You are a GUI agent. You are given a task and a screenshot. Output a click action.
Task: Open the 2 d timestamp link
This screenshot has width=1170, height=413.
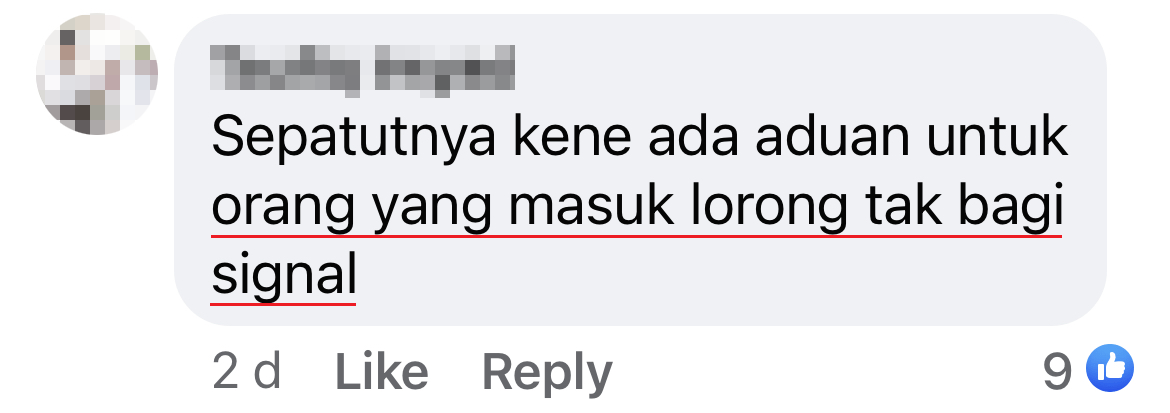(x=247, y=371)
